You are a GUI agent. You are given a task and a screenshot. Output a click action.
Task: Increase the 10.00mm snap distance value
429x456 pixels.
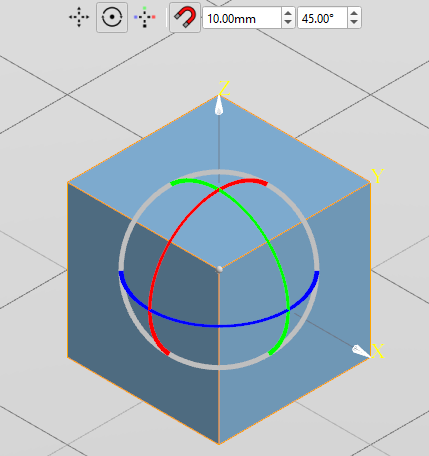coord(288,13)
